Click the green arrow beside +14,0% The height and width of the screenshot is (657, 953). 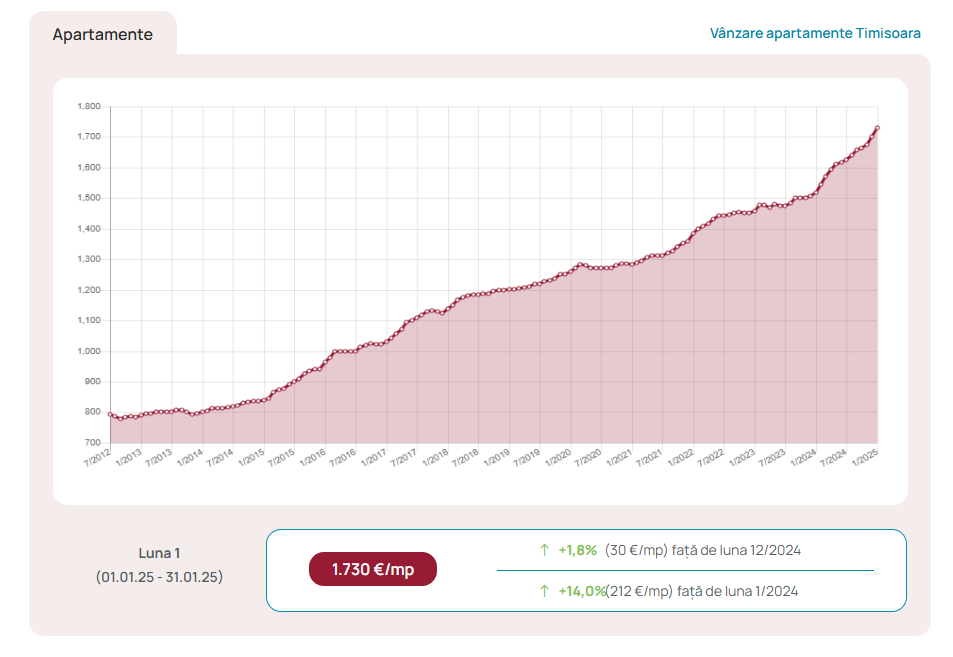tap(544, 591)
